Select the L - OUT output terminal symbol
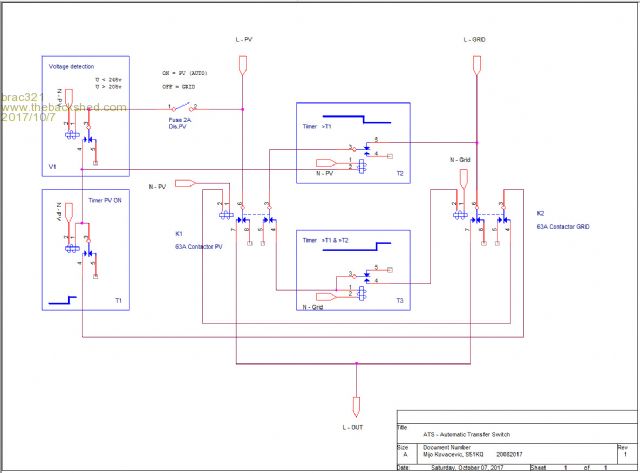640x473 pixels. click(355, 406)
